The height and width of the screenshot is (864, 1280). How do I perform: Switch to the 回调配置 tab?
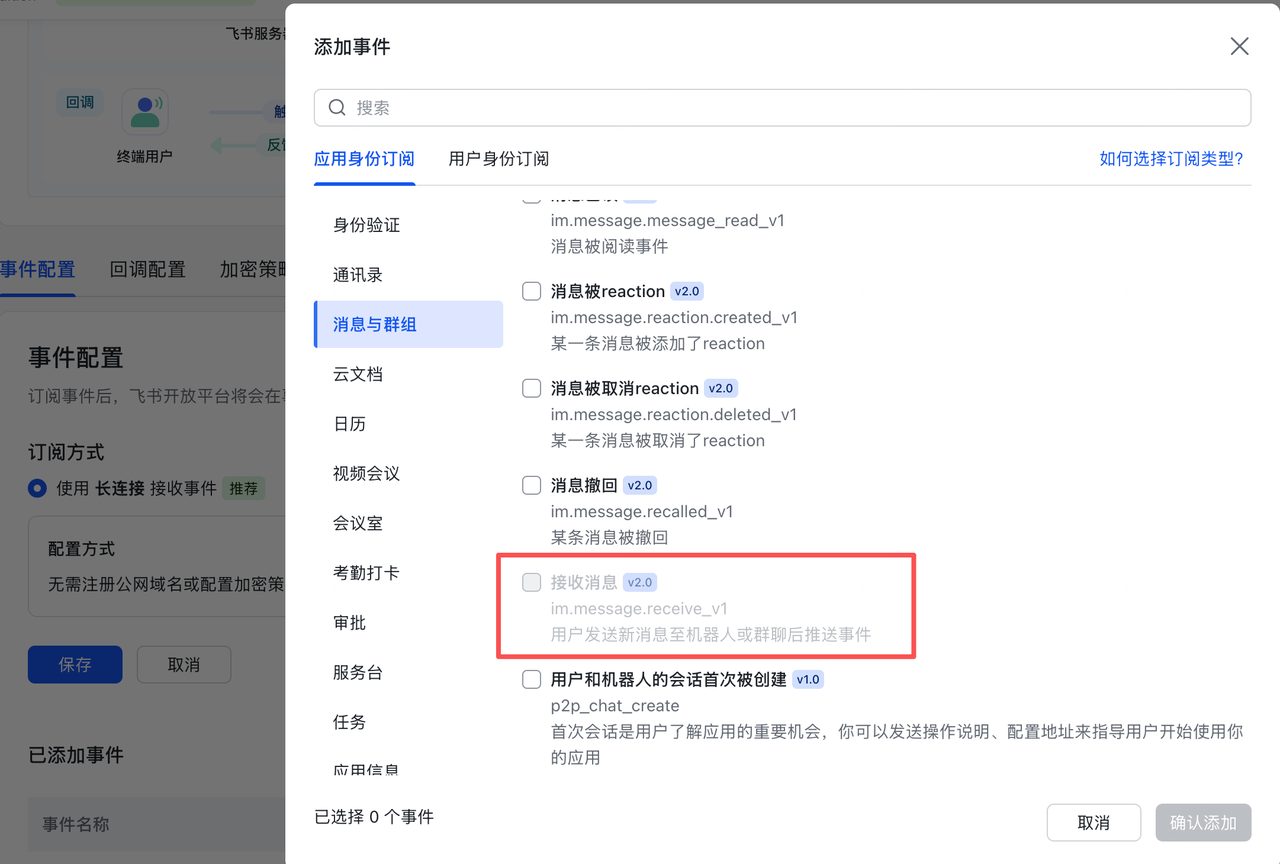click(146, 269)
